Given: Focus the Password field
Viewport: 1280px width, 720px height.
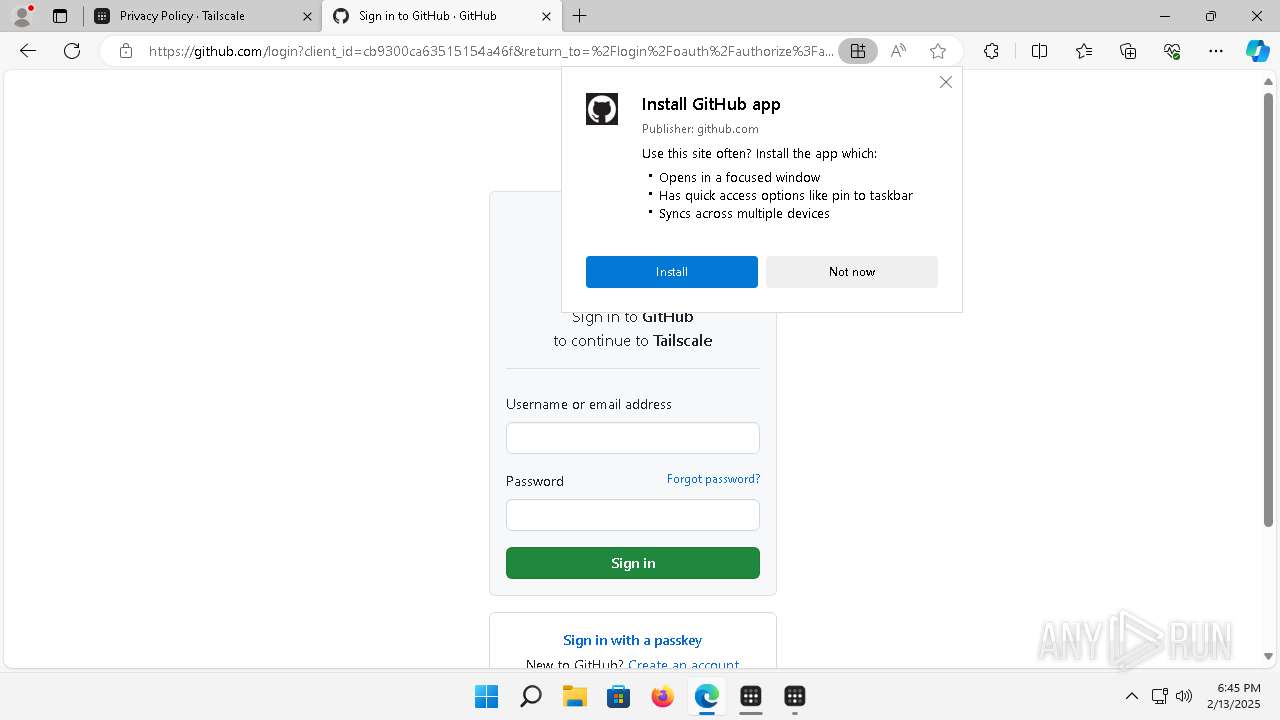Looking at the screenshot, I should (x=633, y=515).
